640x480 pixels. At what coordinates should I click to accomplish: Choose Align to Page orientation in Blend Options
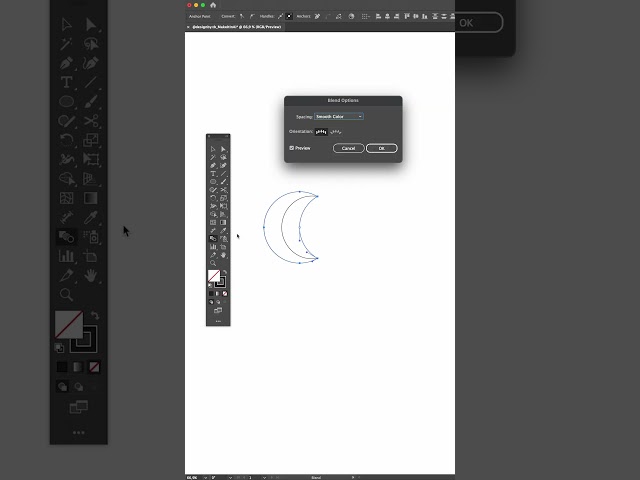tap(321, 131)
